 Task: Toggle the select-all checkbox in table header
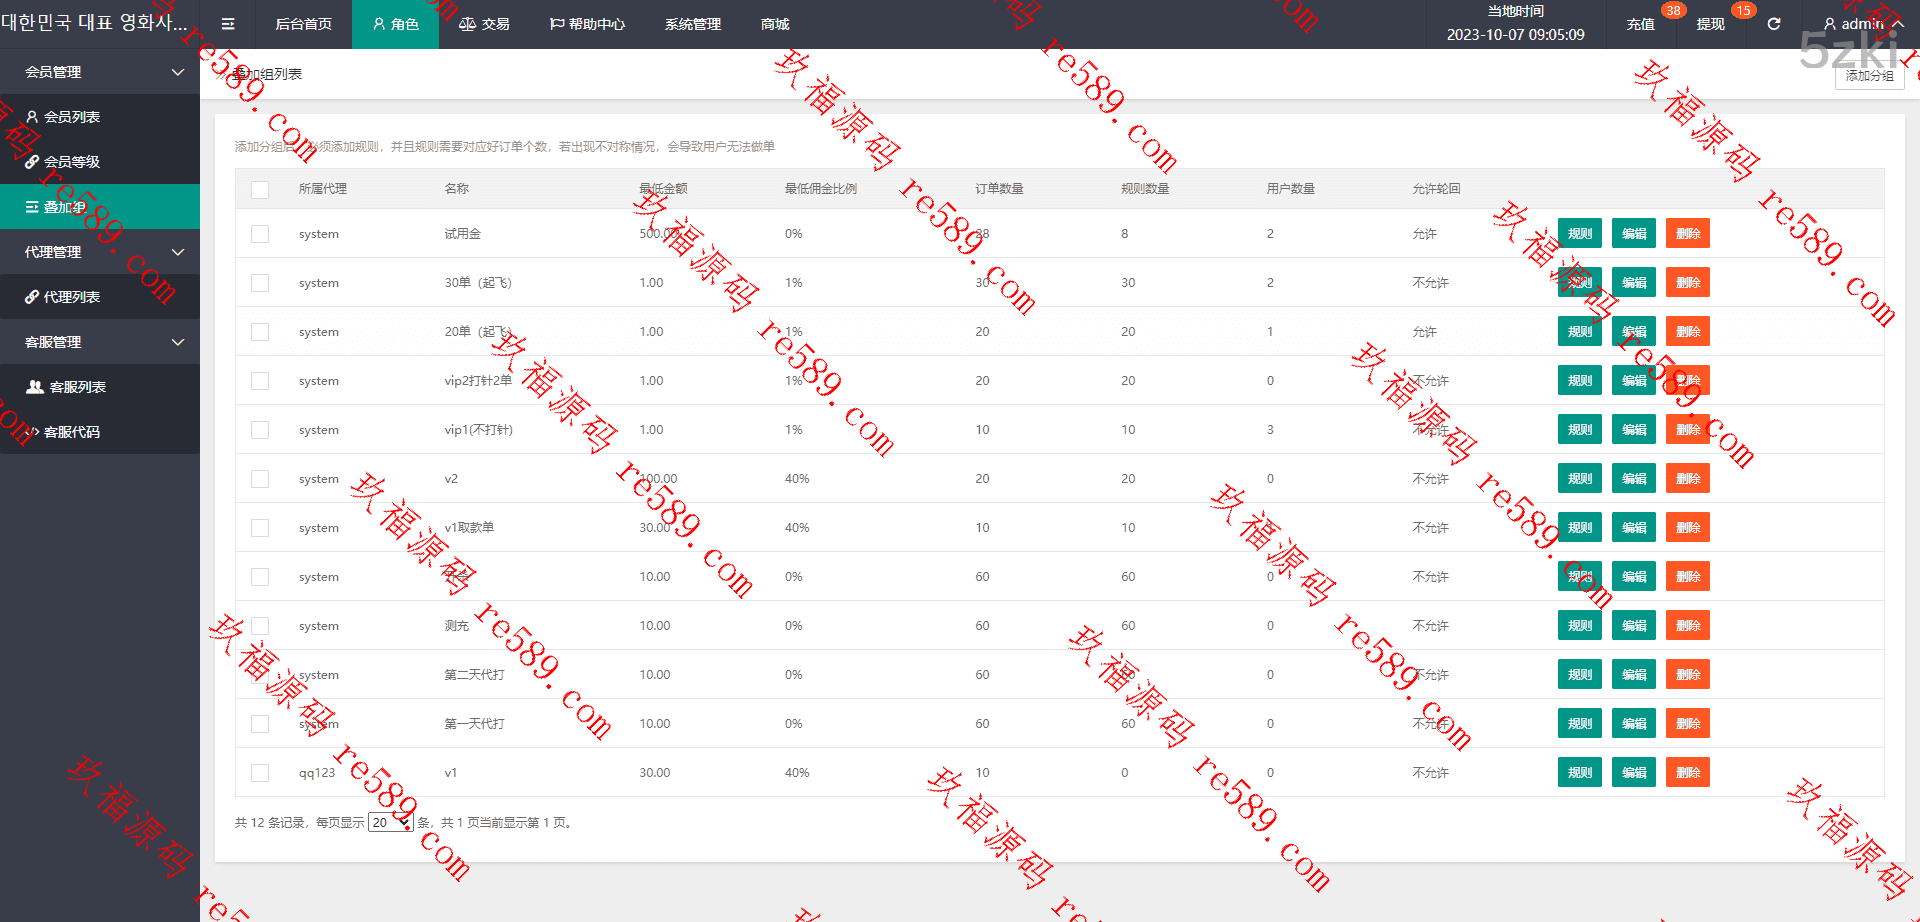tap(260, 189)
